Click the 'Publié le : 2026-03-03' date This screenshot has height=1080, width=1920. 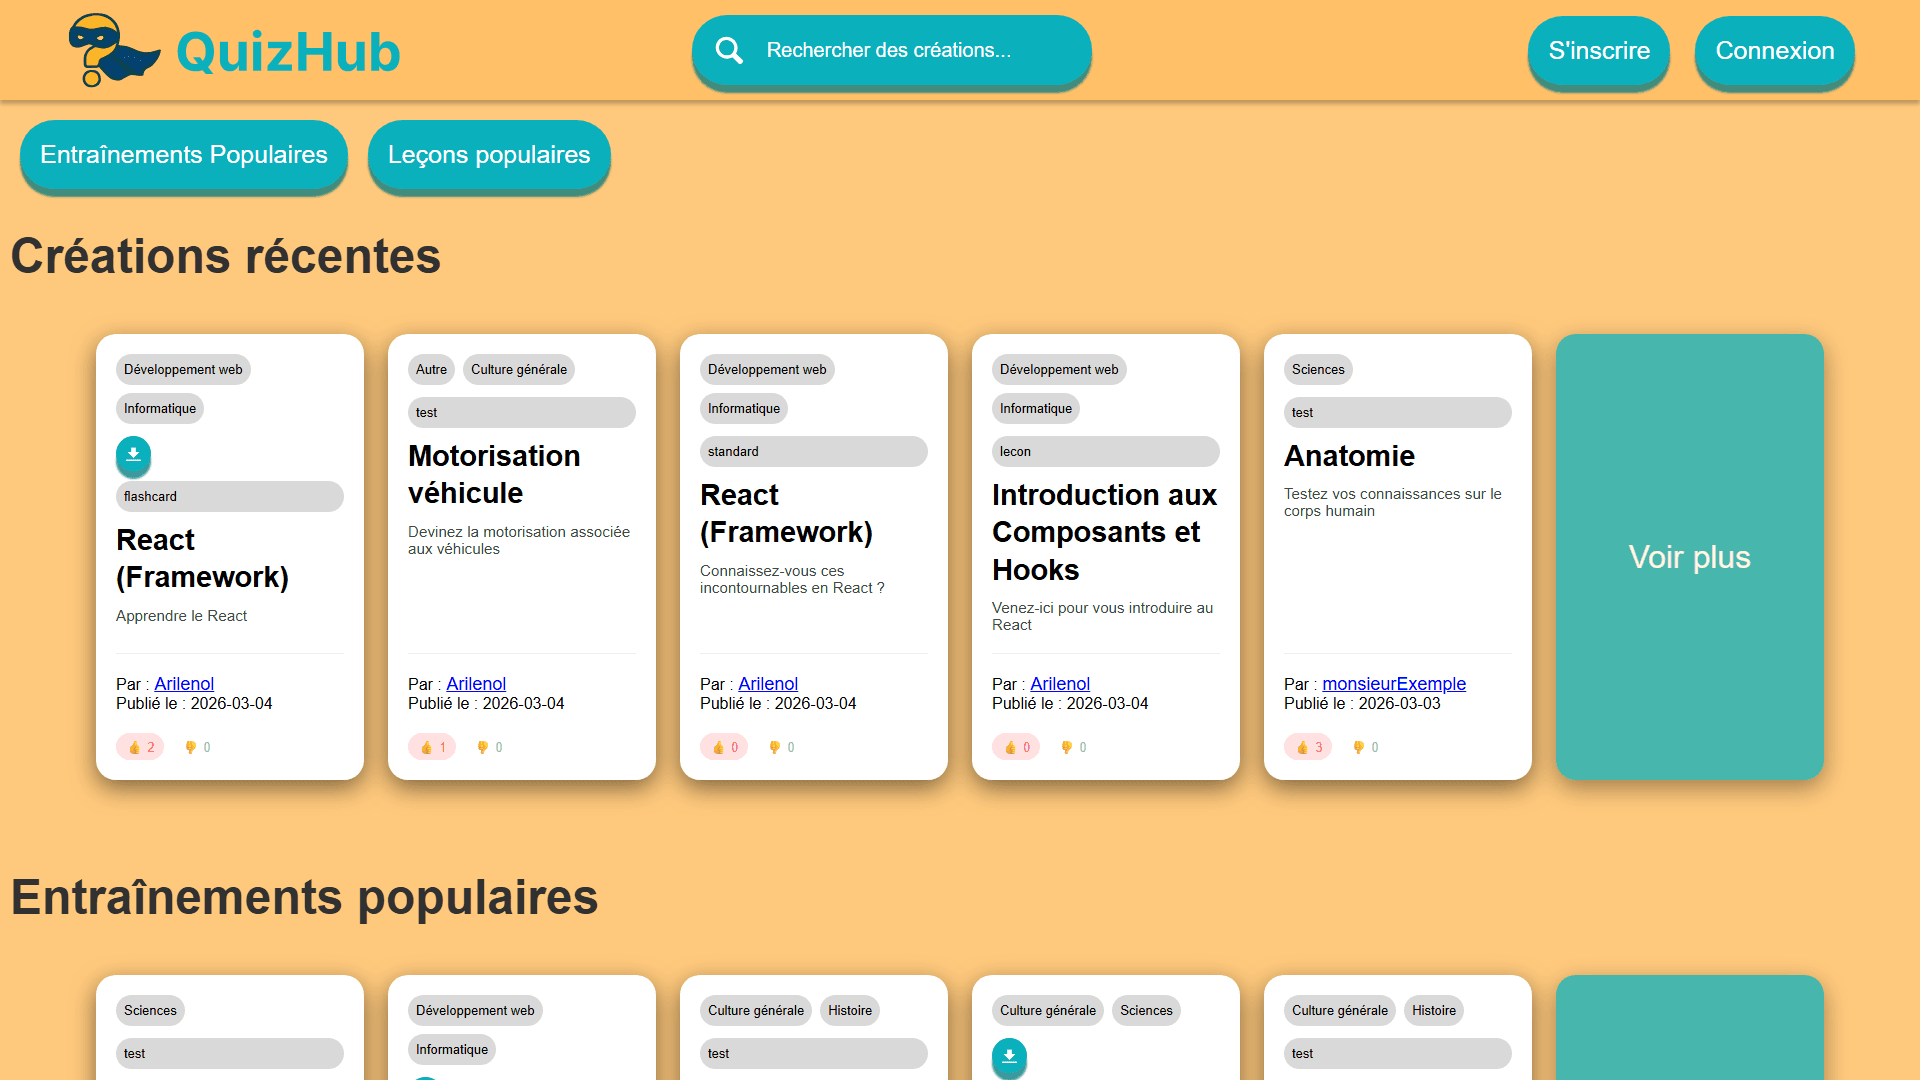[1362, 703]
